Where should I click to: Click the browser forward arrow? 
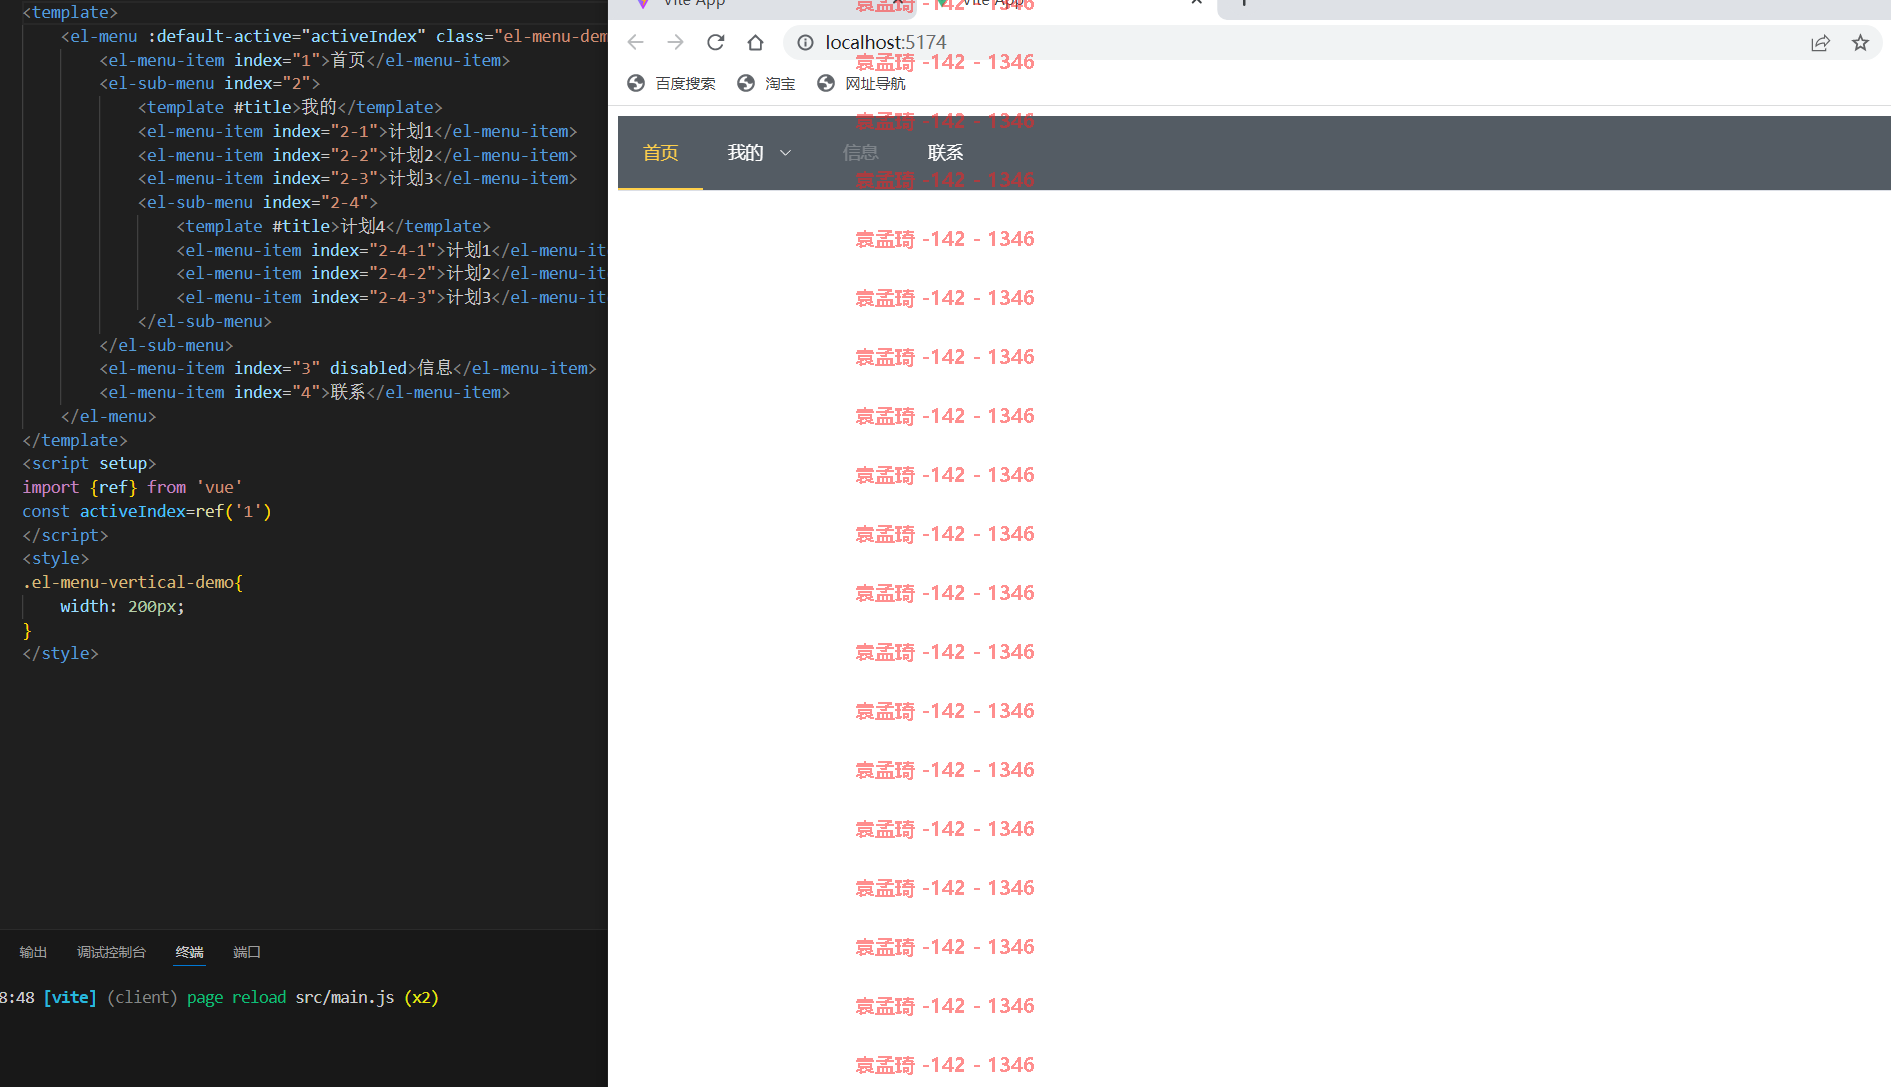pos(675,42)
